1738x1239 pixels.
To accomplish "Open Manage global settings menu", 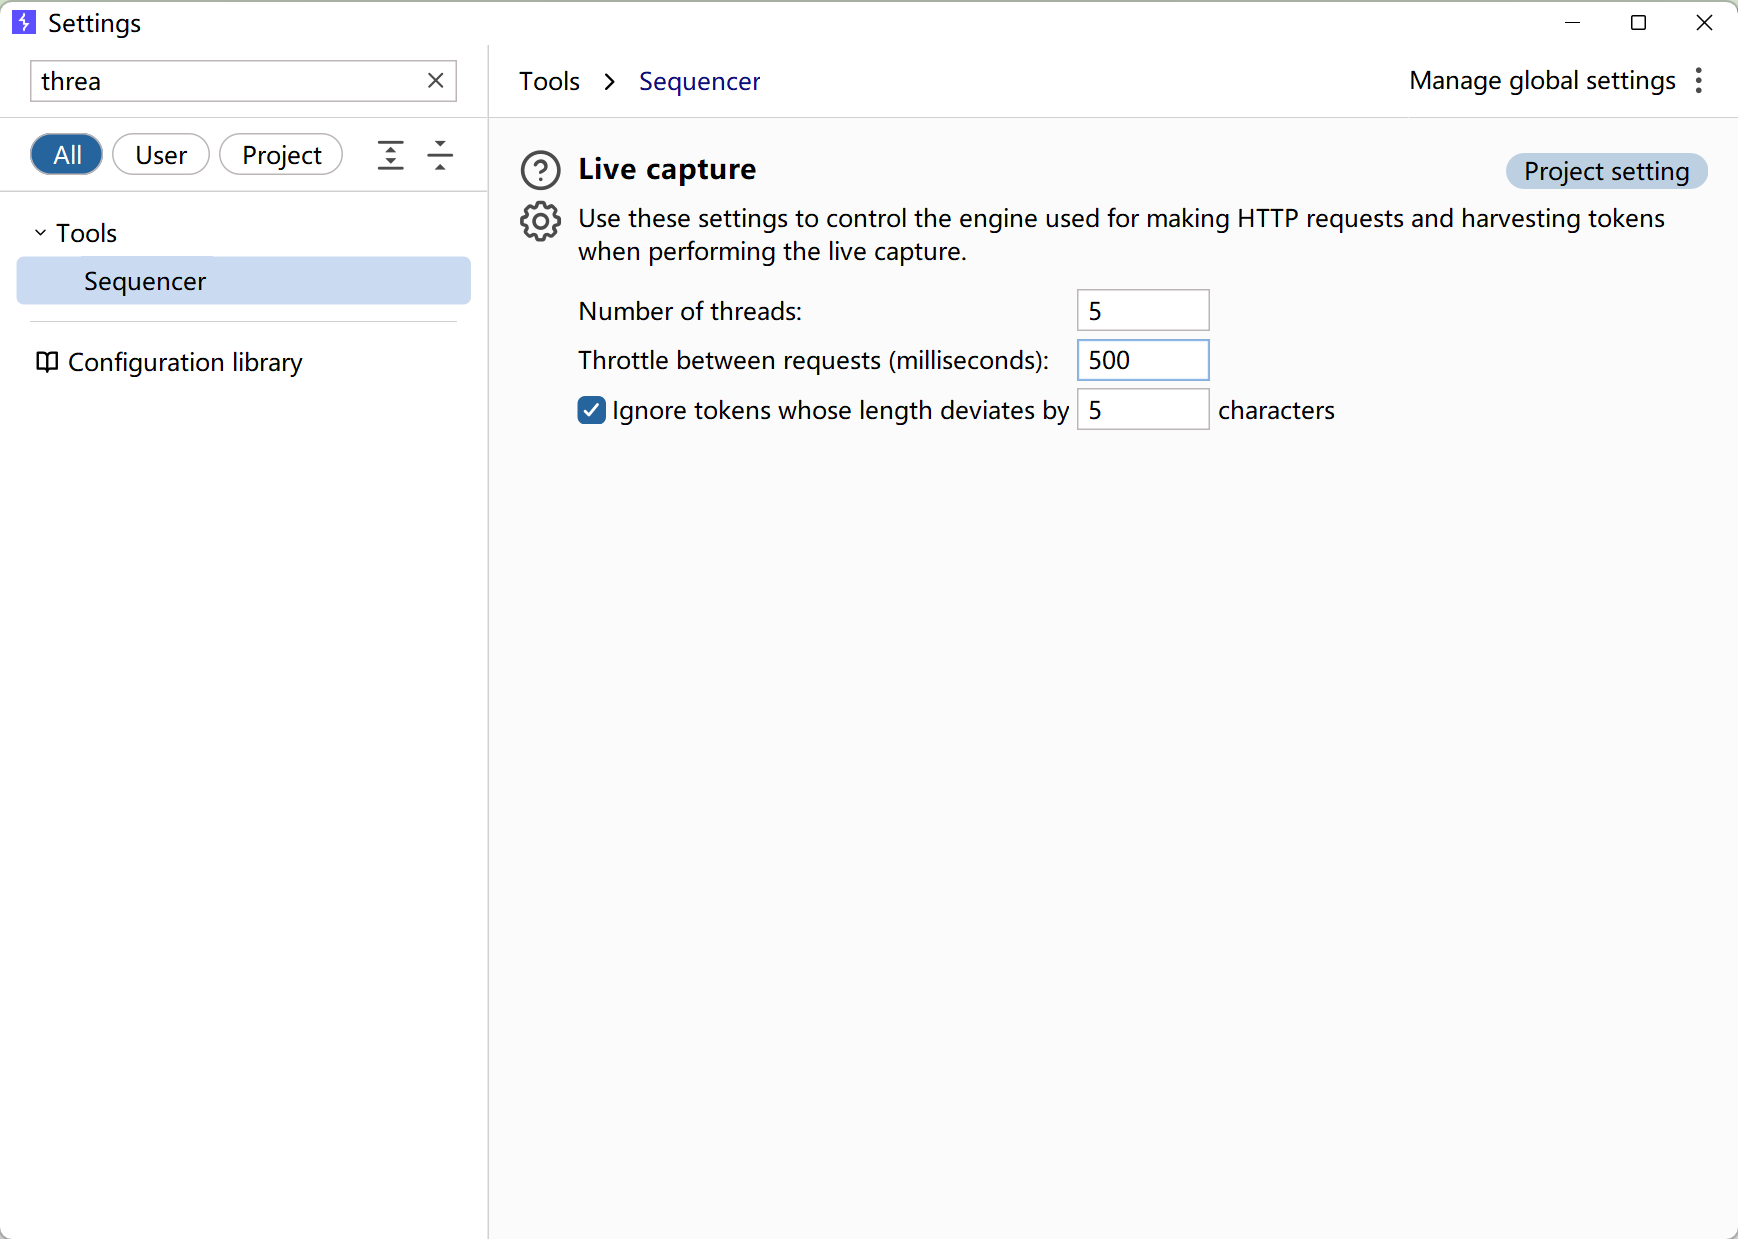I will [1541, 81].
